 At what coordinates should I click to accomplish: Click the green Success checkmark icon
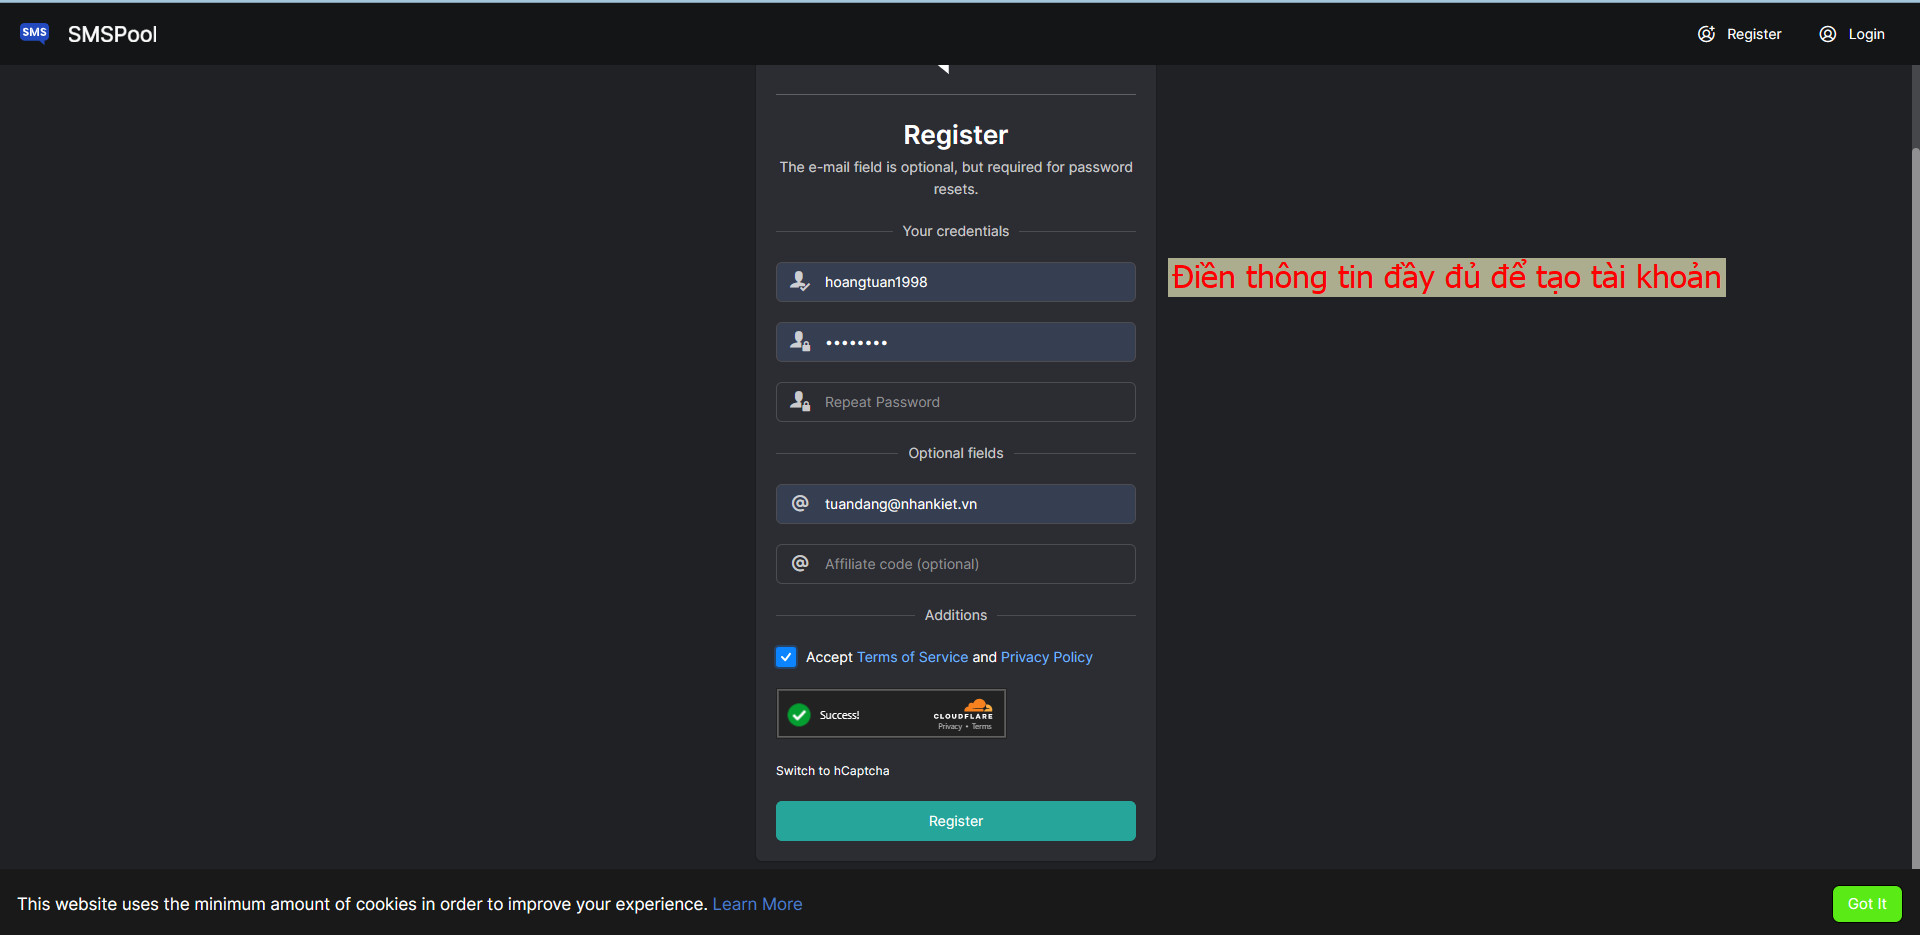click(x=799, y=715)
